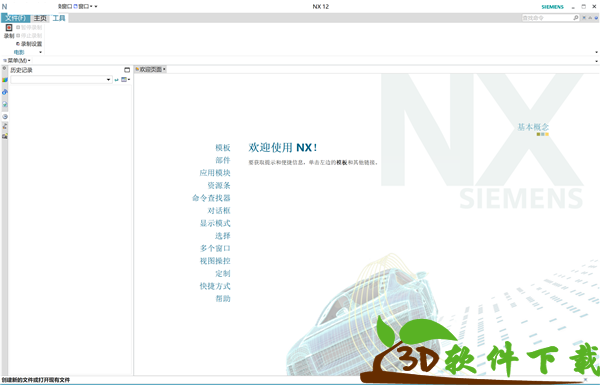Expand the 电影 group dropdown arrow
This screenshot has width=600, height=385.
coord(41,52)
